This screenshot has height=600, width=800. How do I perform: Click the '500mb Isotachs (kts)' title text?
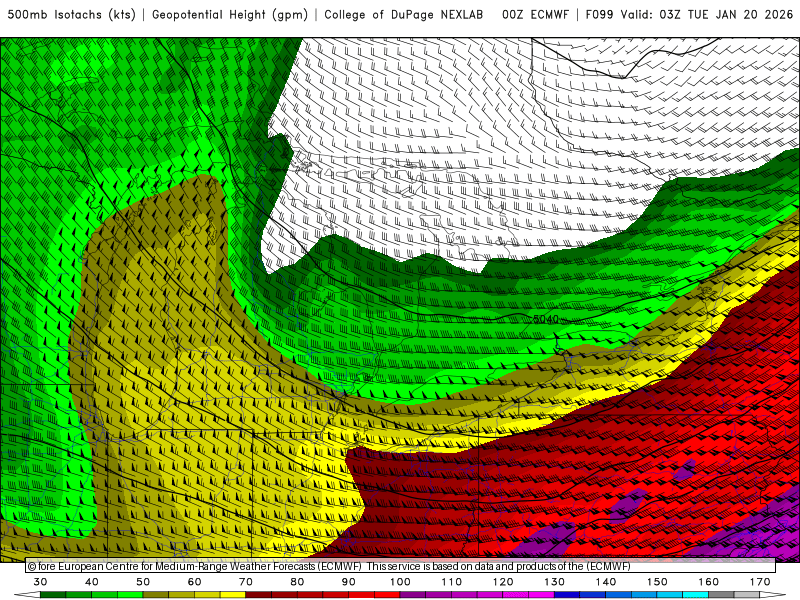[71, 15]
